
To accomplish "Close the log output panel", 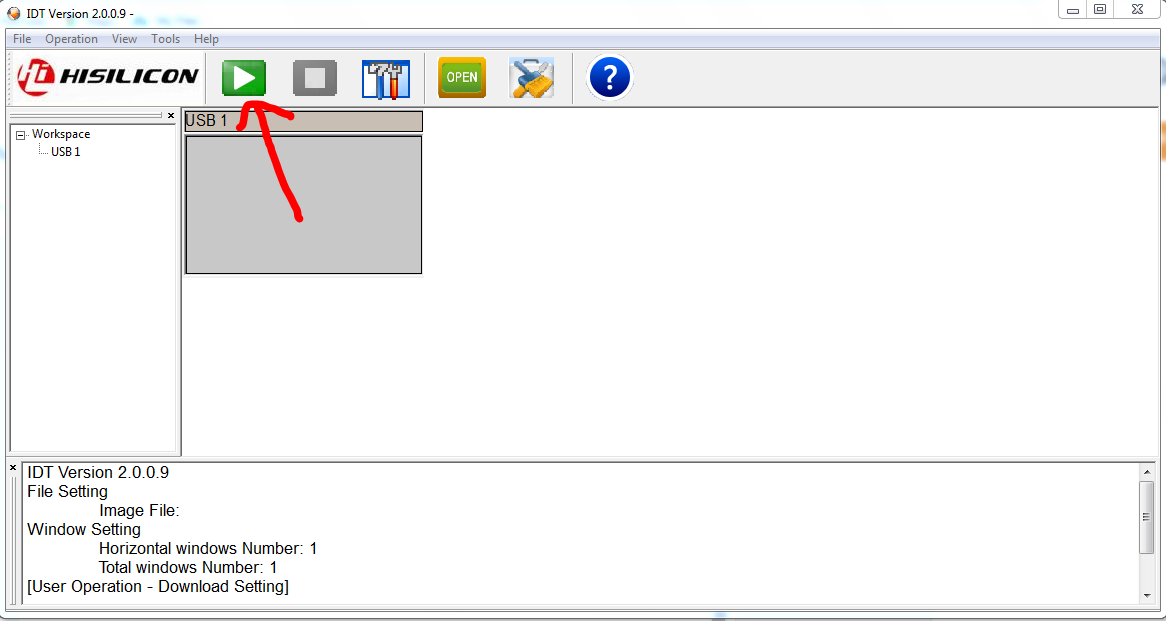I will tap(13, 468).
